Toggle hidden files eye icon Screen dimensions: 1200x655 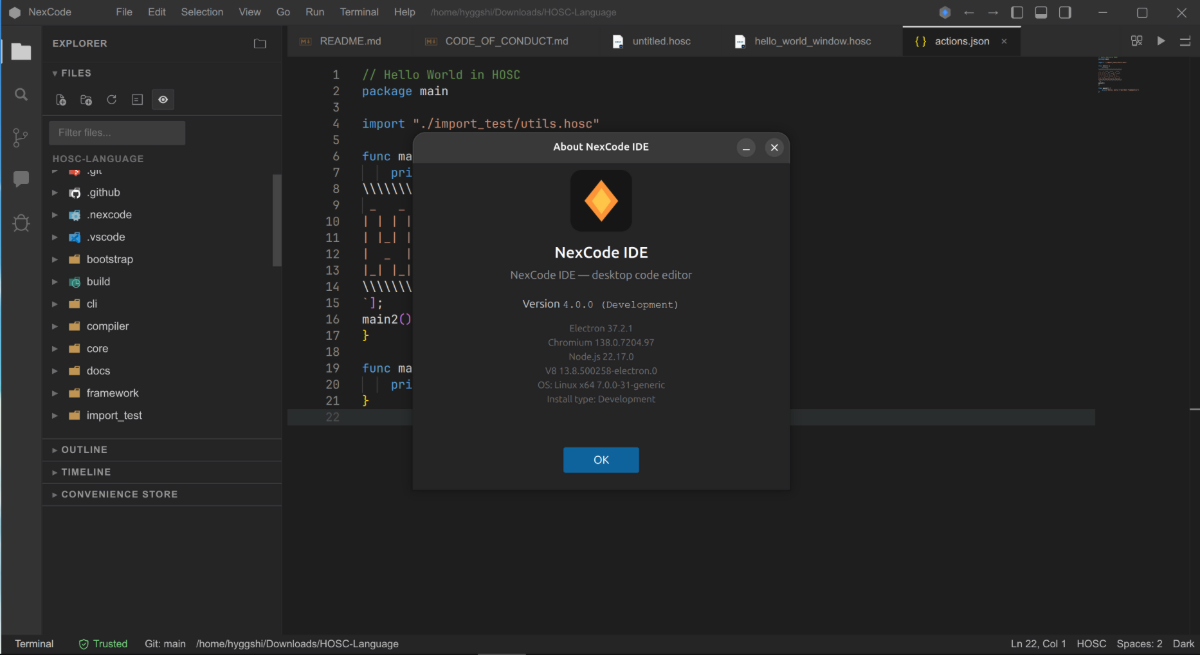coord(163,100)
